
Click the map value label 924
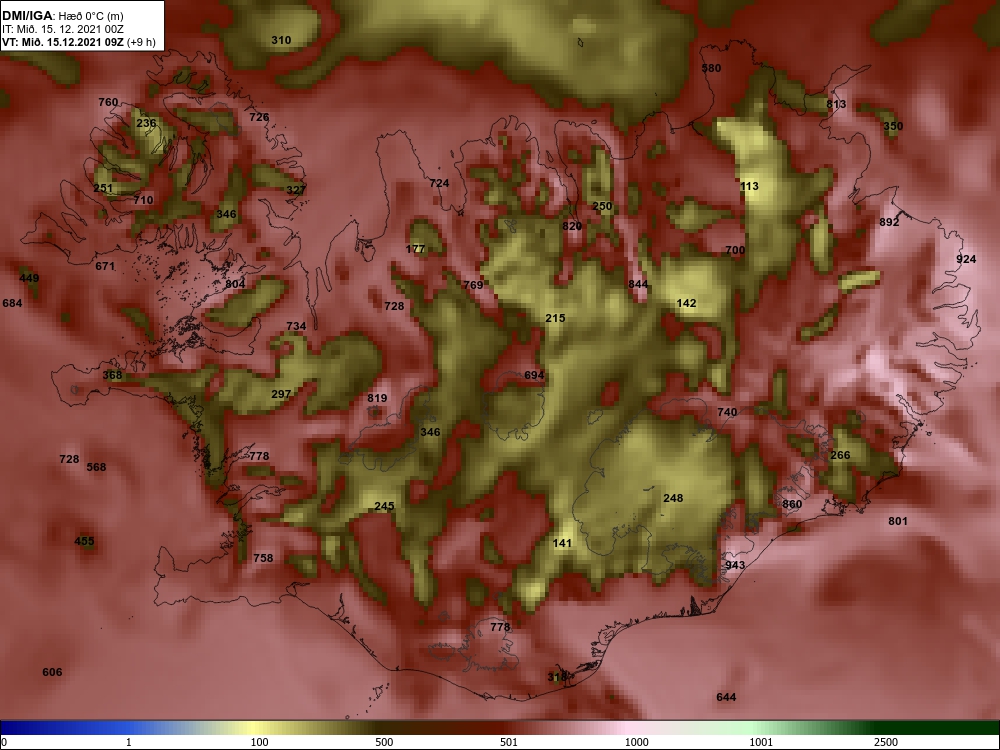pyautogui.click(x=966, y=259)
